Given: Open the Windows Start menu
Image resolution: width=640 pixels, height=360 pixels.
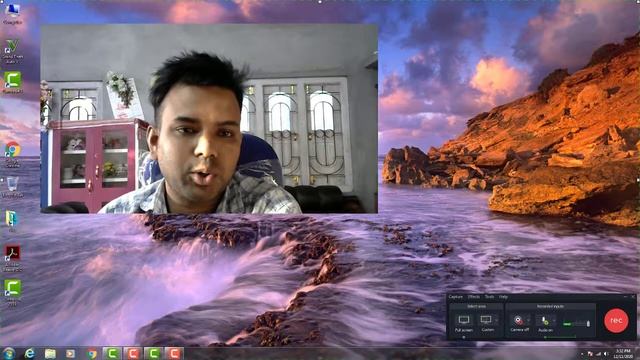Looking at the screenshot, I should 9,353.
